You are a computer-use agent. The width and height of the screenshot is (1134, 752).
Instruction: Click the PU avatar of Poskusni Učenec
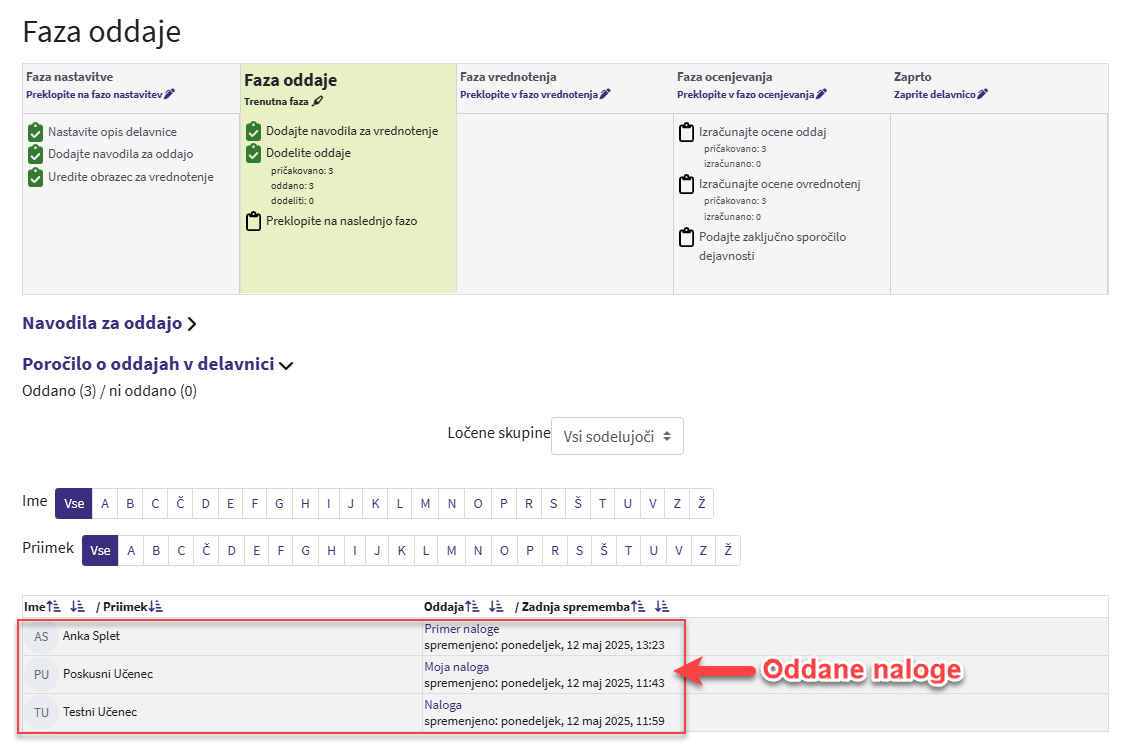[x=41, y=675]
